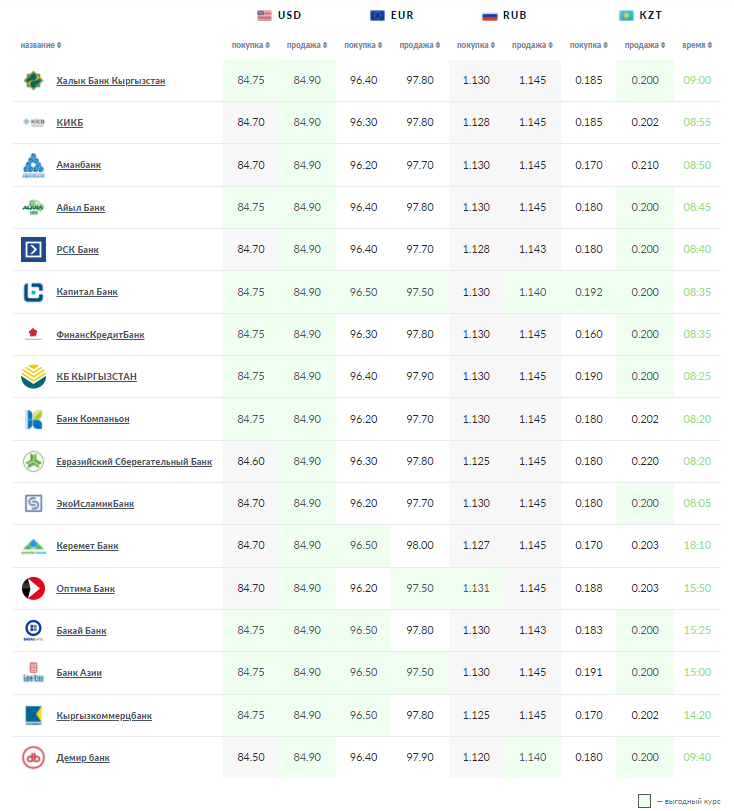Open the ФинансКредитБанк link
Viewport: 734px width, 811px height.
pyautogui.click(x=100, y=335)
